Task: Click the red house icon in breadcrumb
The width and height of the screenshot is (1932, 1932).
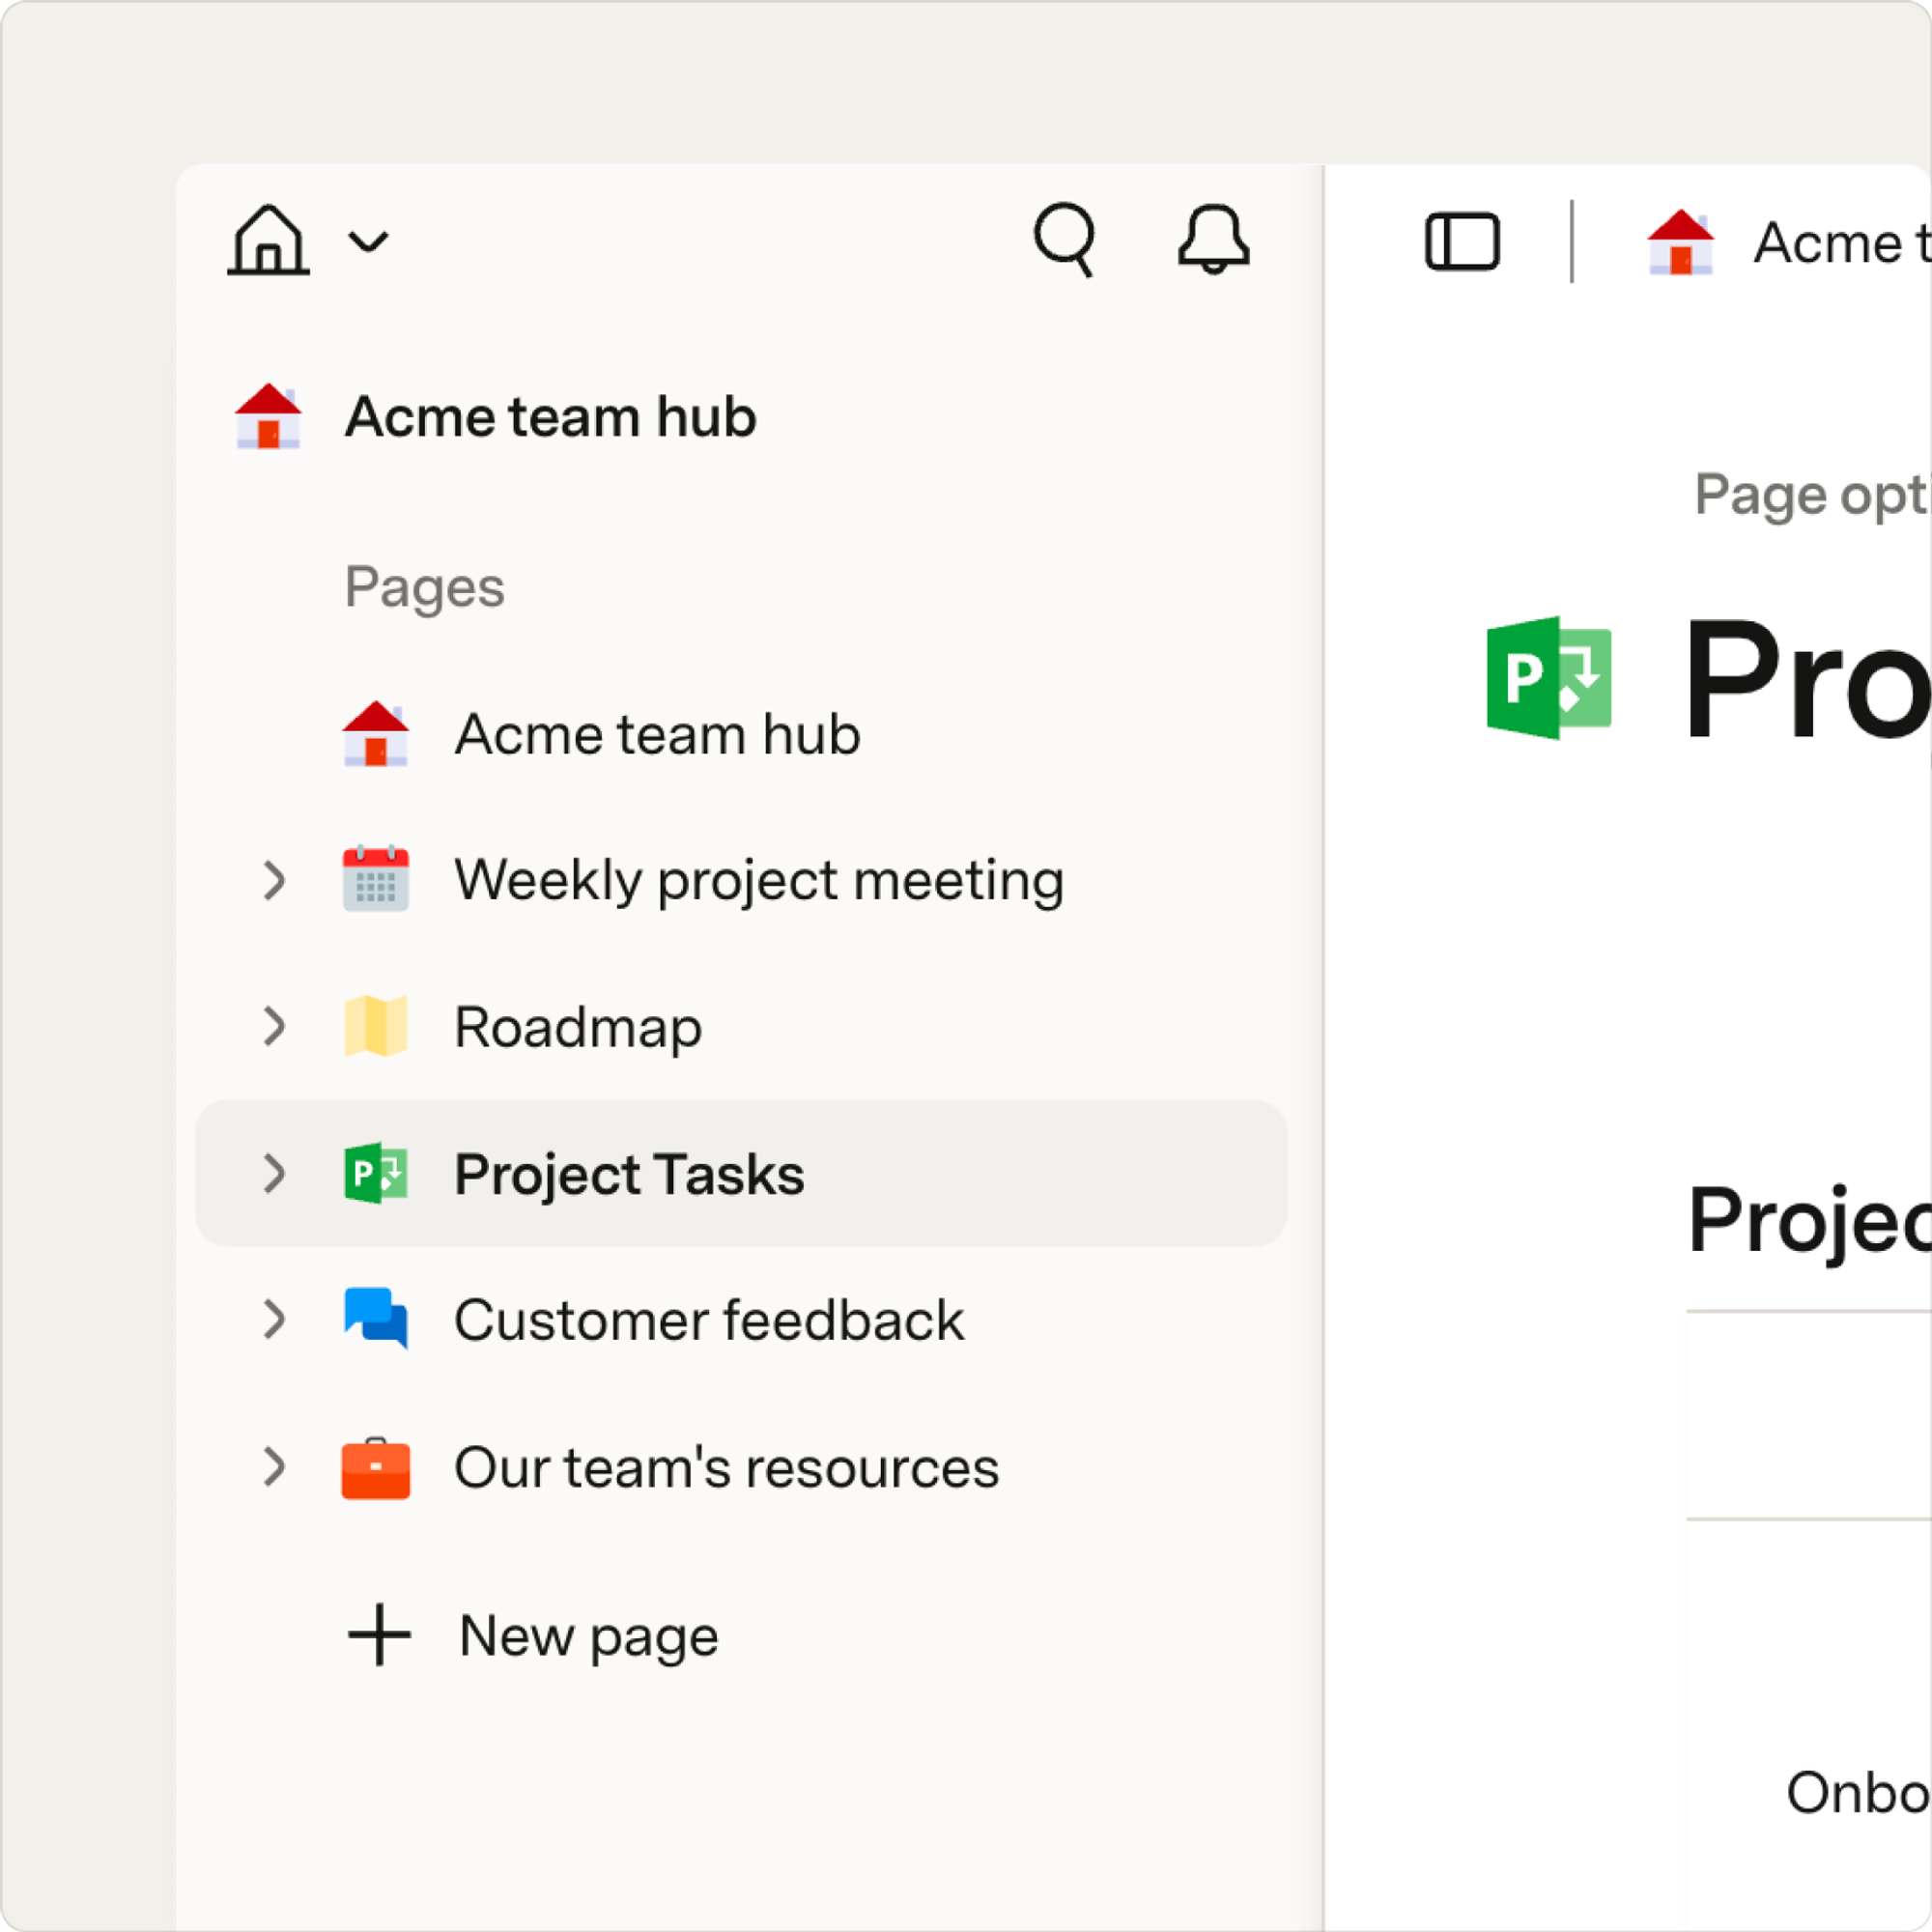Action: click(1680, 242)
